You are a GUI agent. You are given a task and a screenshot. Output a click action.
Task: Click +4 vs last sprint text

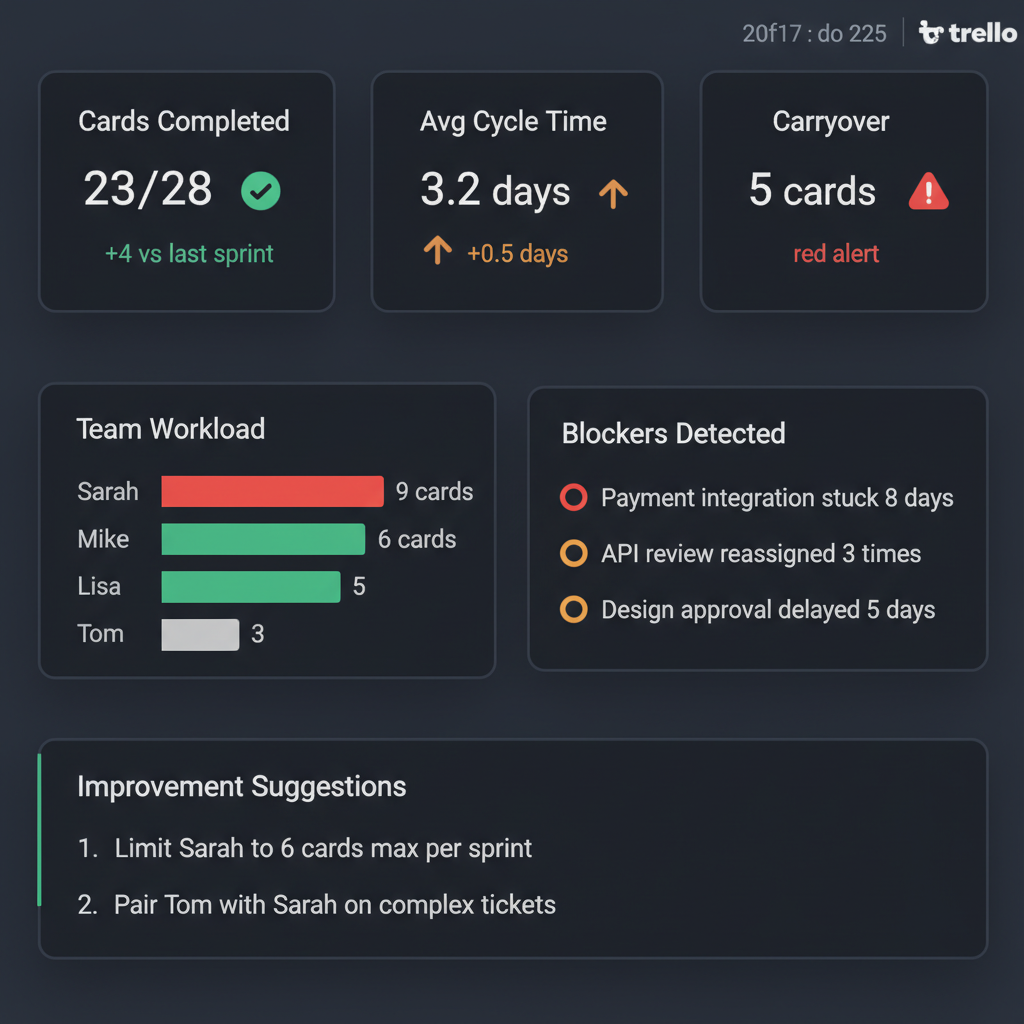pyautogui.click(x=189, y=254)
